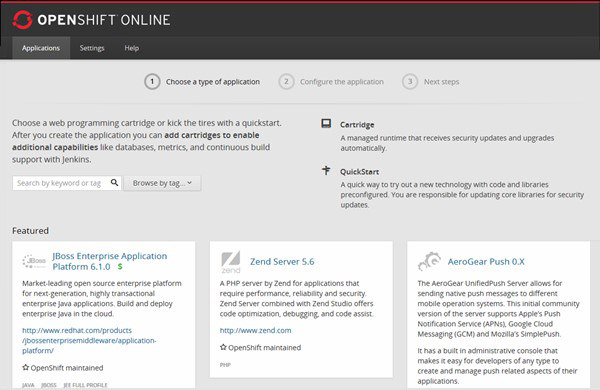
Task: Open the redhat.com products link
Action: pyautogui.click(x=89, y=340)
